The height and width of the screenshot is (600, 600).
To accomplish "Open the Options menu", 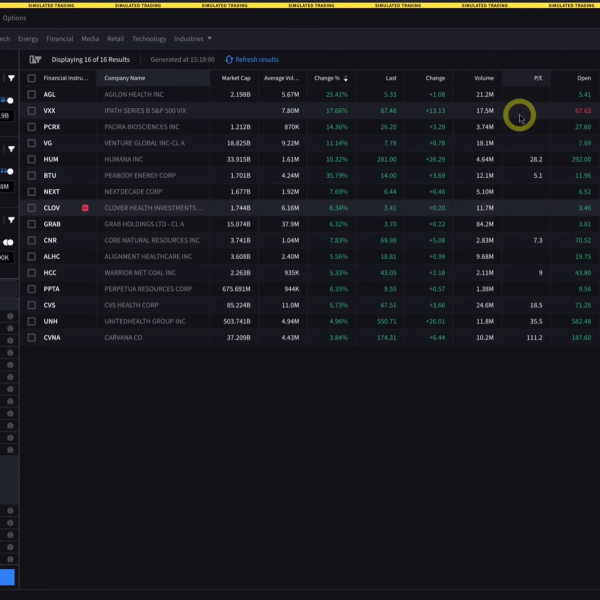I will [x=15, y=18].
